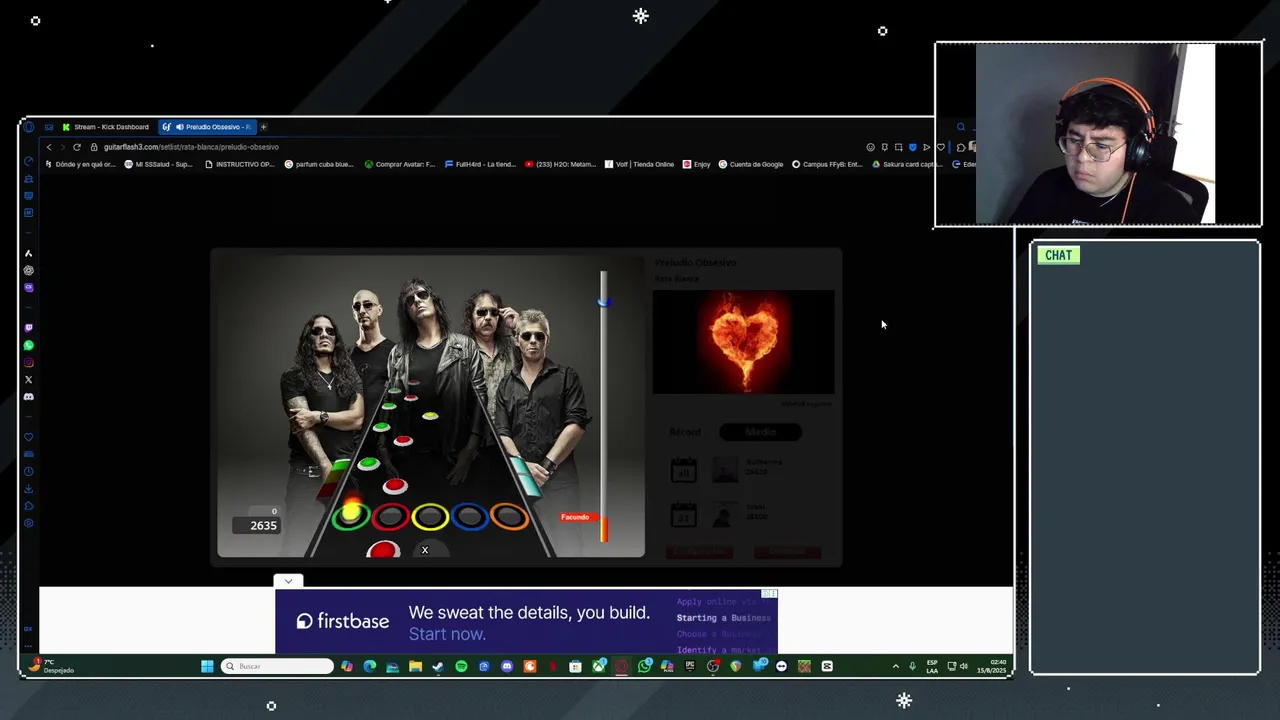
Task: Open sidebar bookmarks heart icon
Action: [x=28, y=437]
